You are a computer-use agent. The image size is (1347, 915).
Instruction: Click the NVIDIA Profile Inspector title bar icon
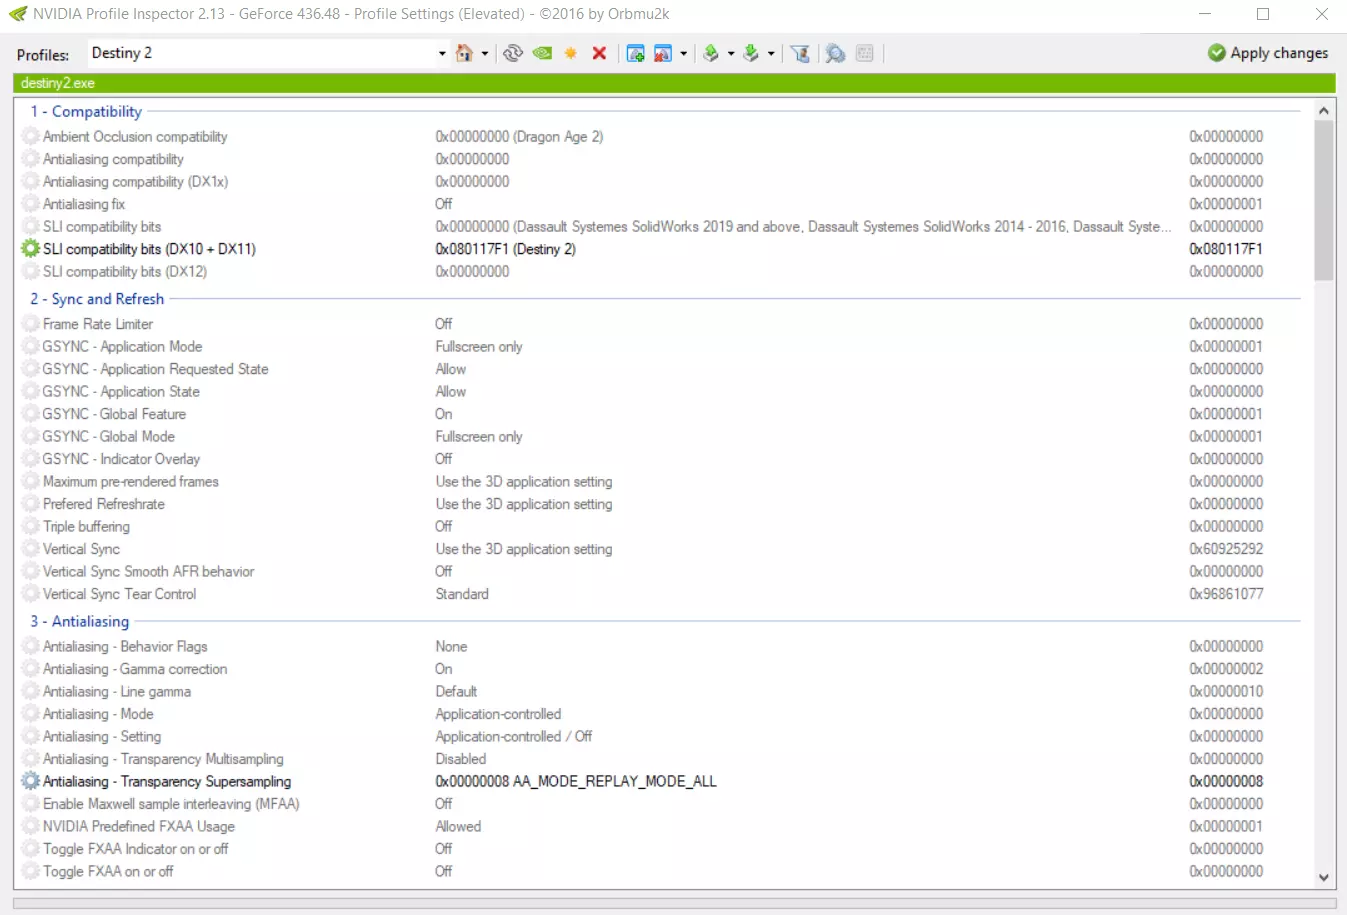click(x=18, y=14)
